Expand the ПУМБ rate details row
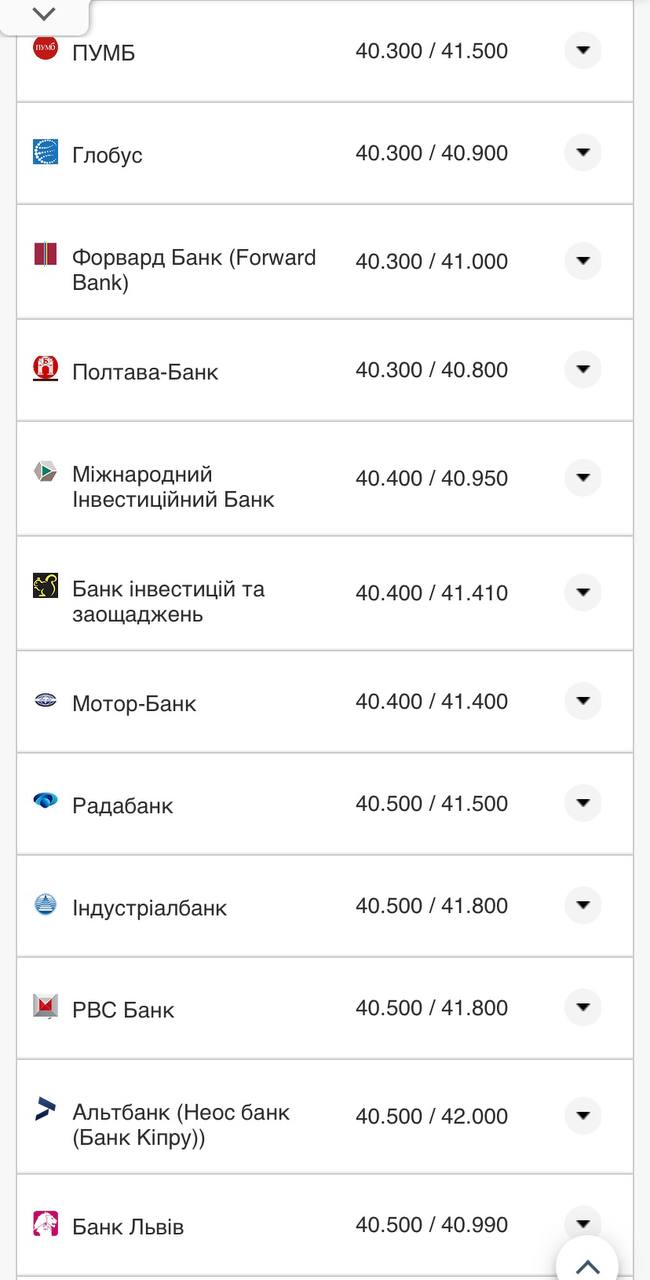 (x=583, y=51)
